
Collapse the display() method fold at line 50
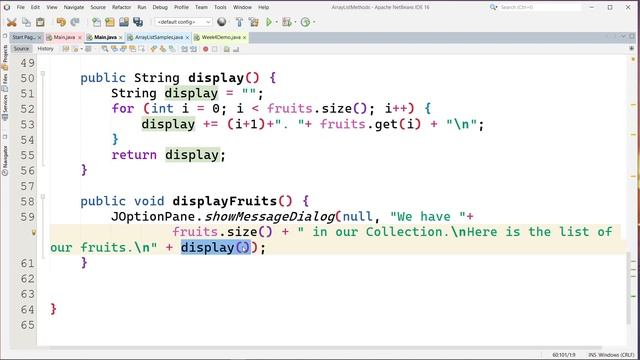[x=42, y=74]
